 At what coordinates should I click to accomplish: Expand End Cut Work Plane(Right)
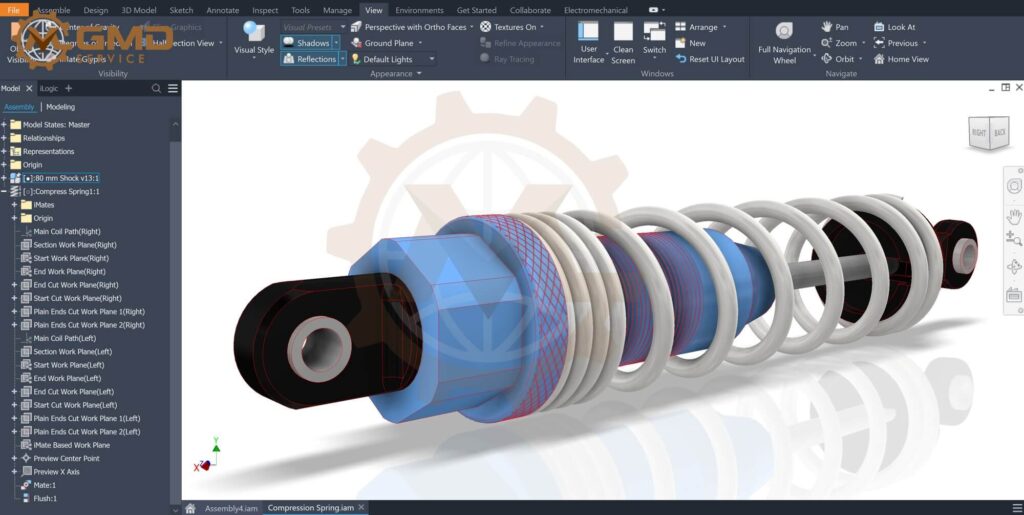14,285
